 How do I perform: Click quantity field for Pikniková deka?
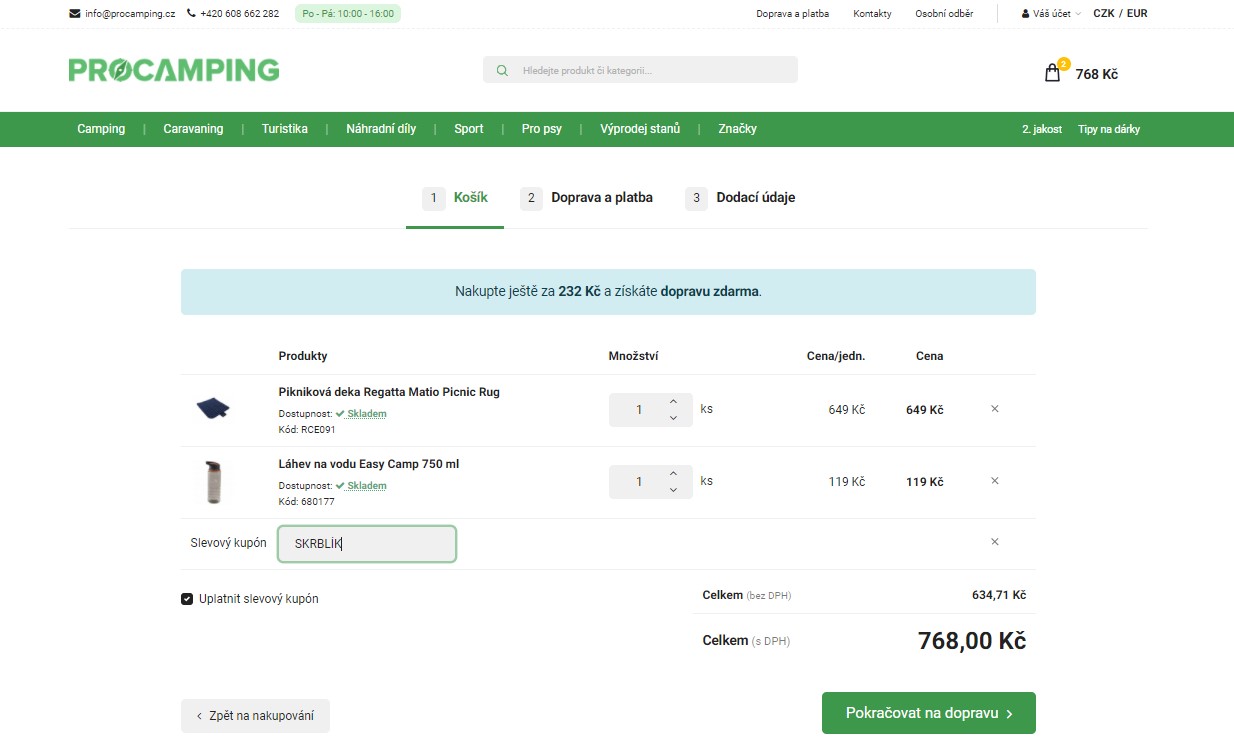tap(639, 410)
